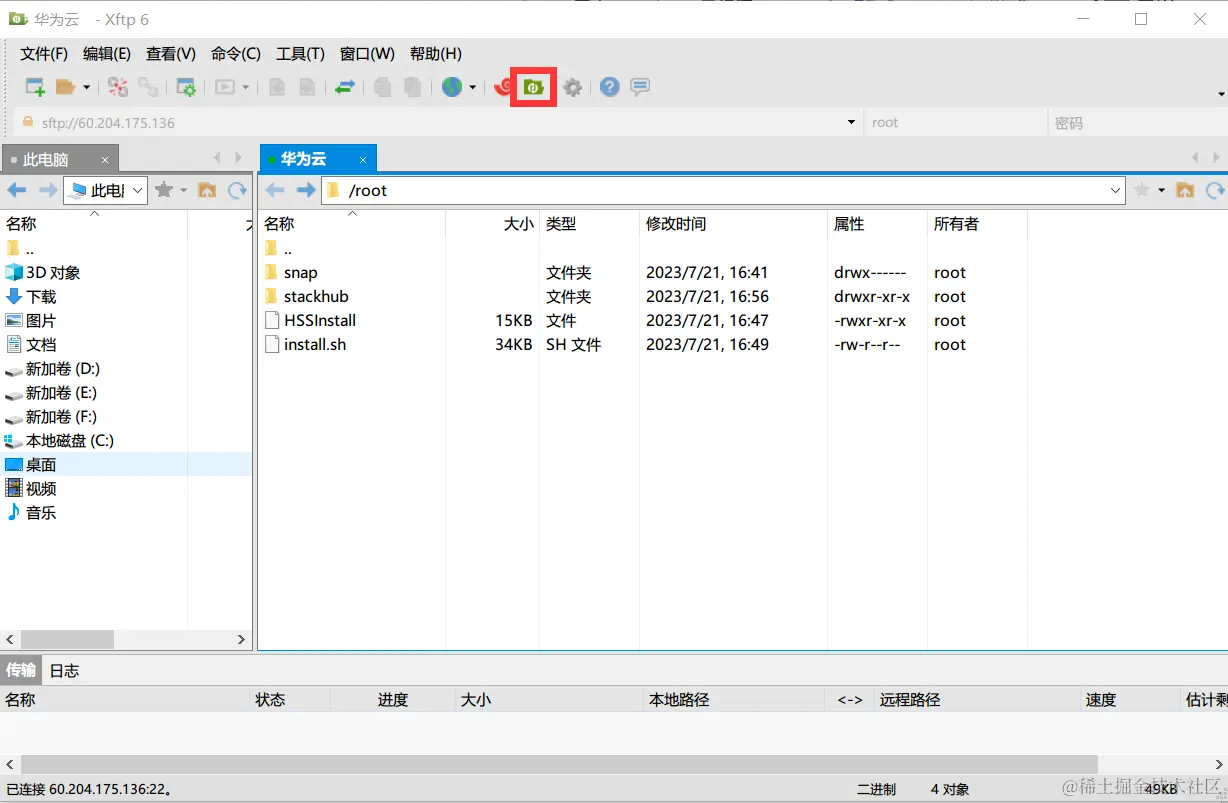Toggle synchronized browsing with the arrows icon
Image resolution: width=1228 pixels, height=803 pixels.
coord(345,87)
